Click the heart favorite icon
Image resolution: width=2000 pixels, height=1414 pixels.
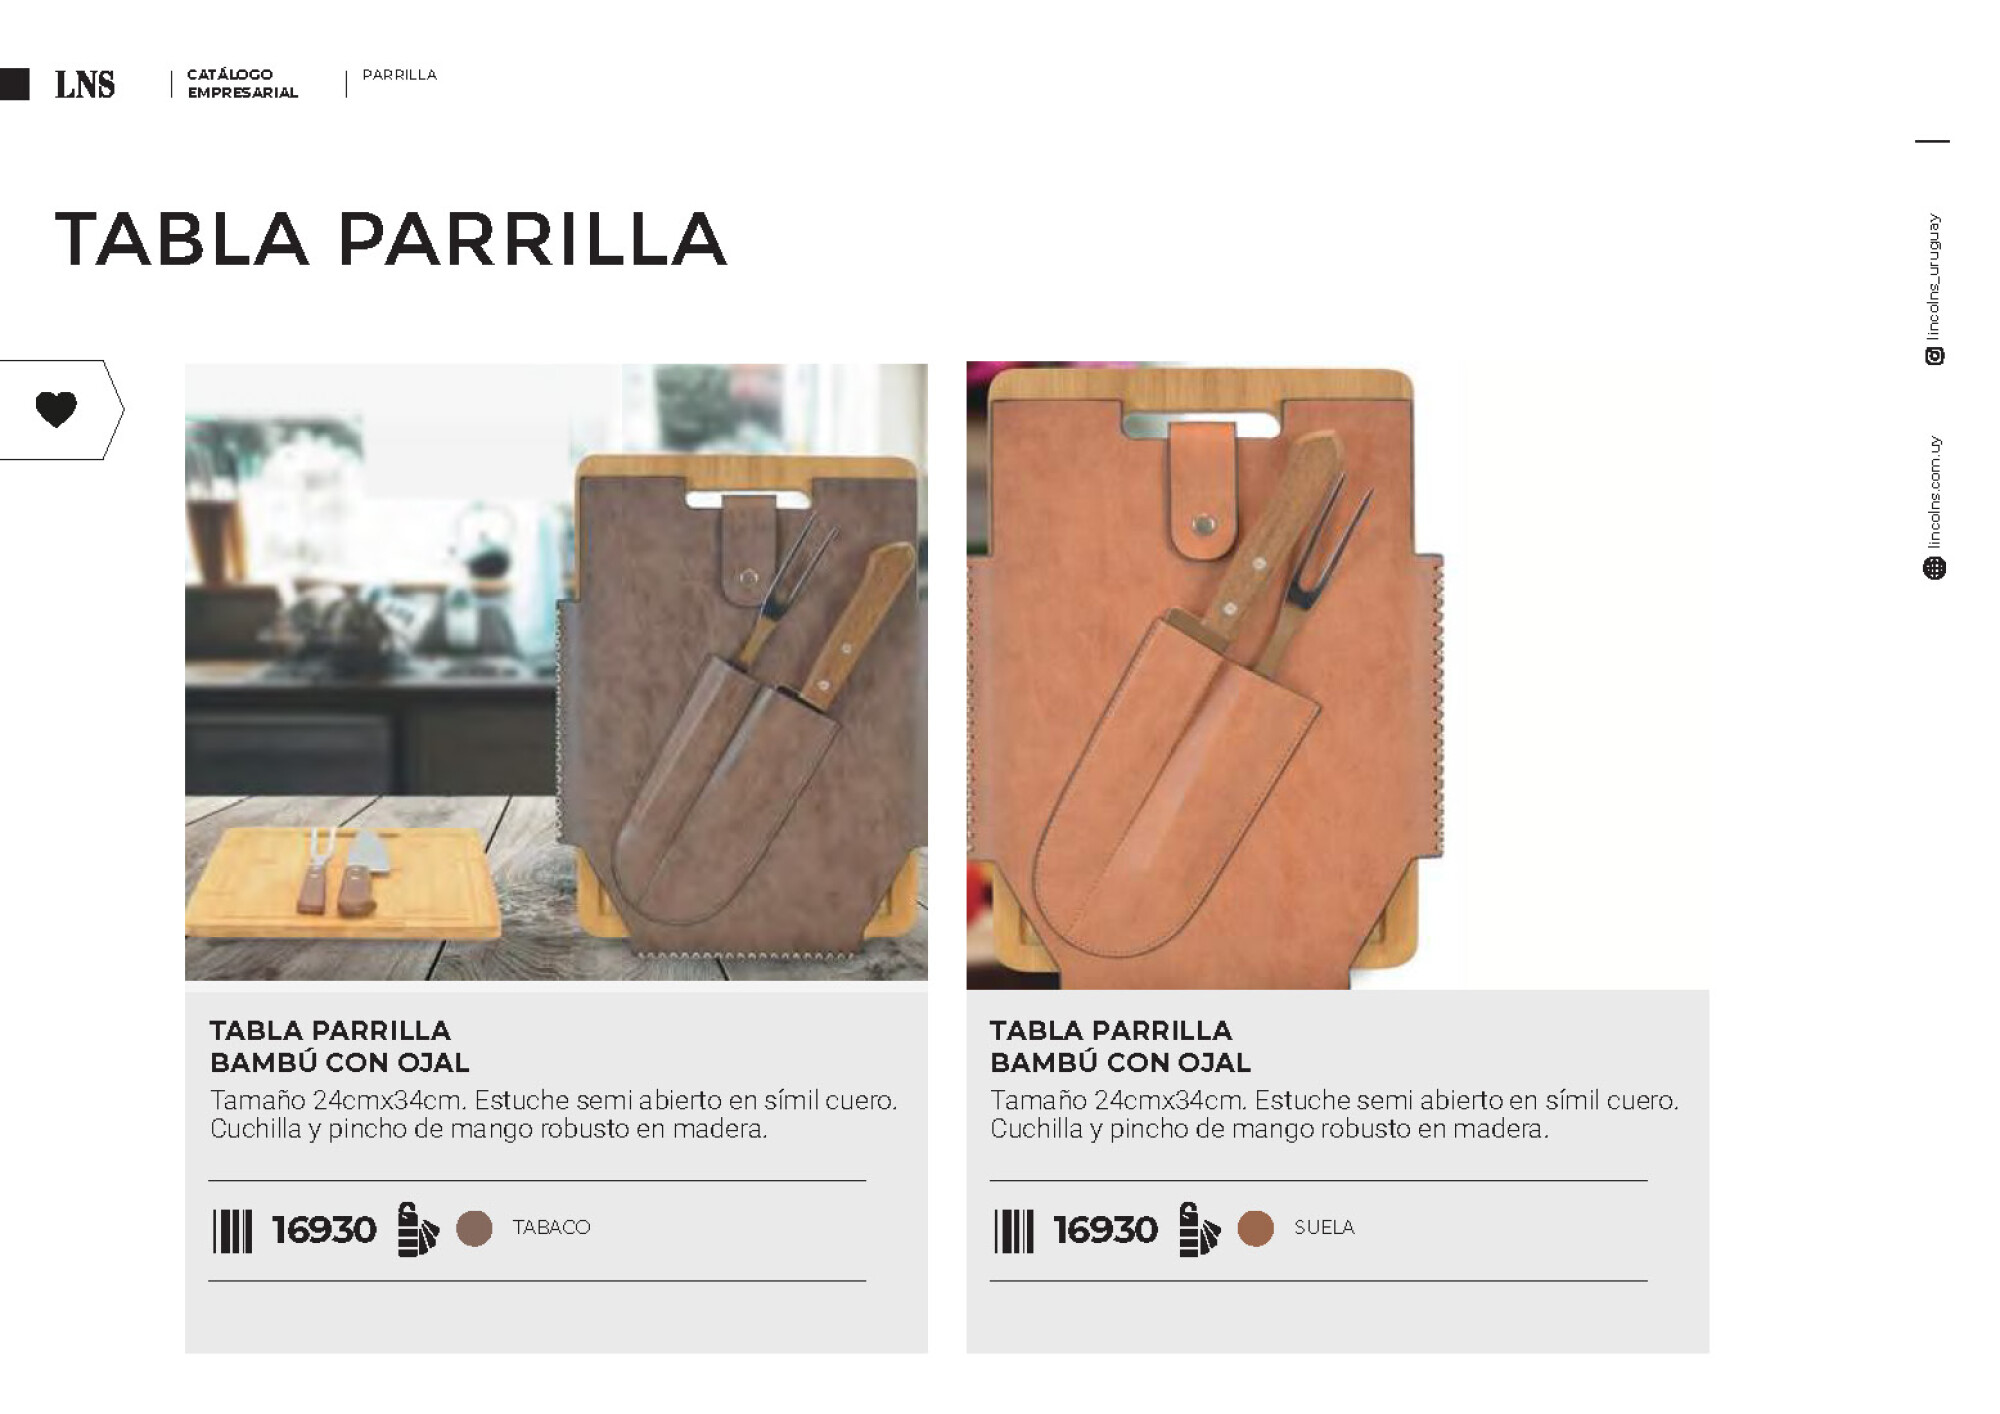pos(56,409)
